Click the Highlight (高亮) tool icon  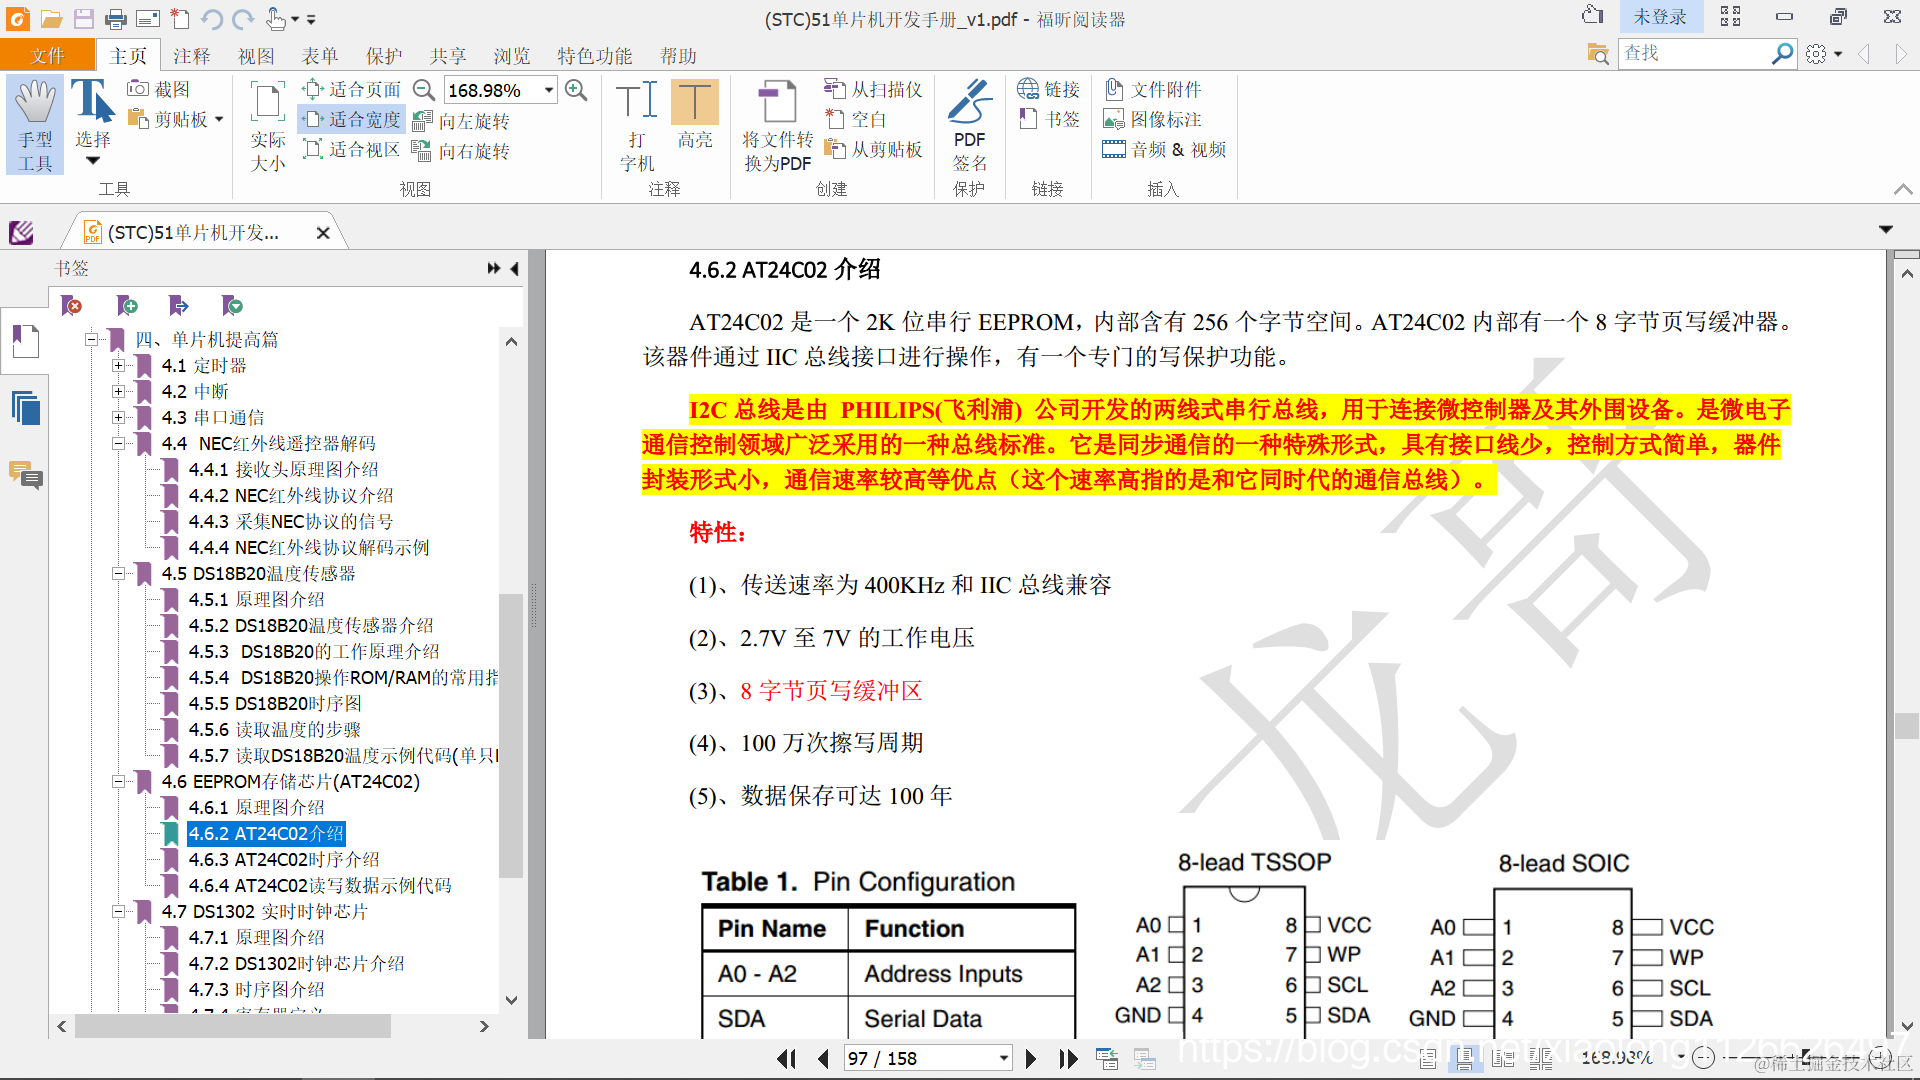(x=694, y=104)
